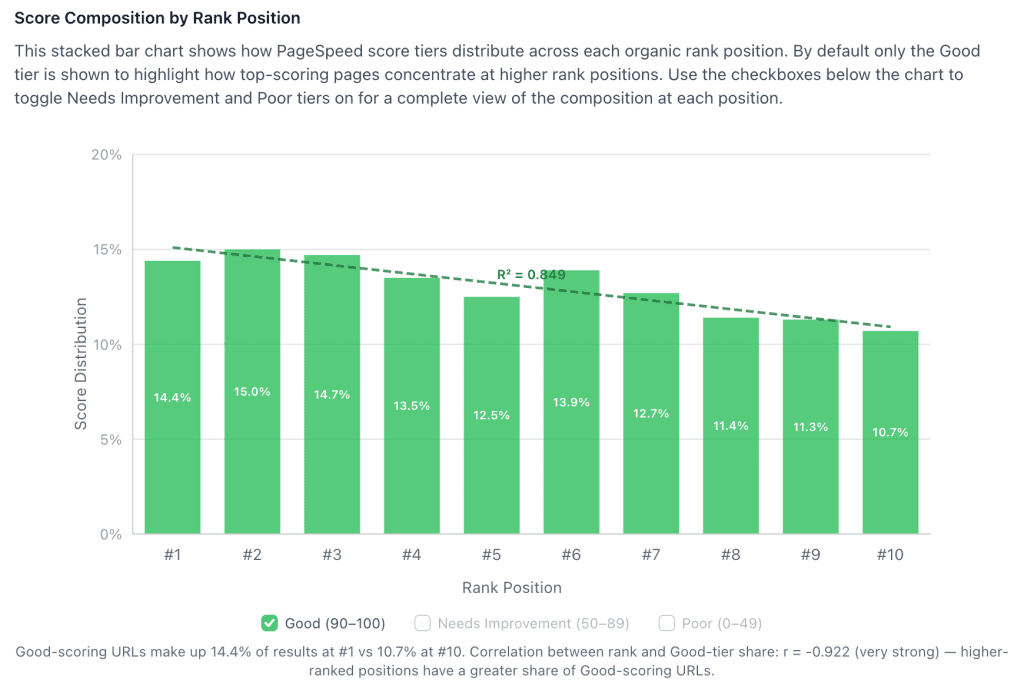Enable the Poor (0–49) tier checkbox
Viewport: 1024px width, 696px height.
click(x=666, y=622)
